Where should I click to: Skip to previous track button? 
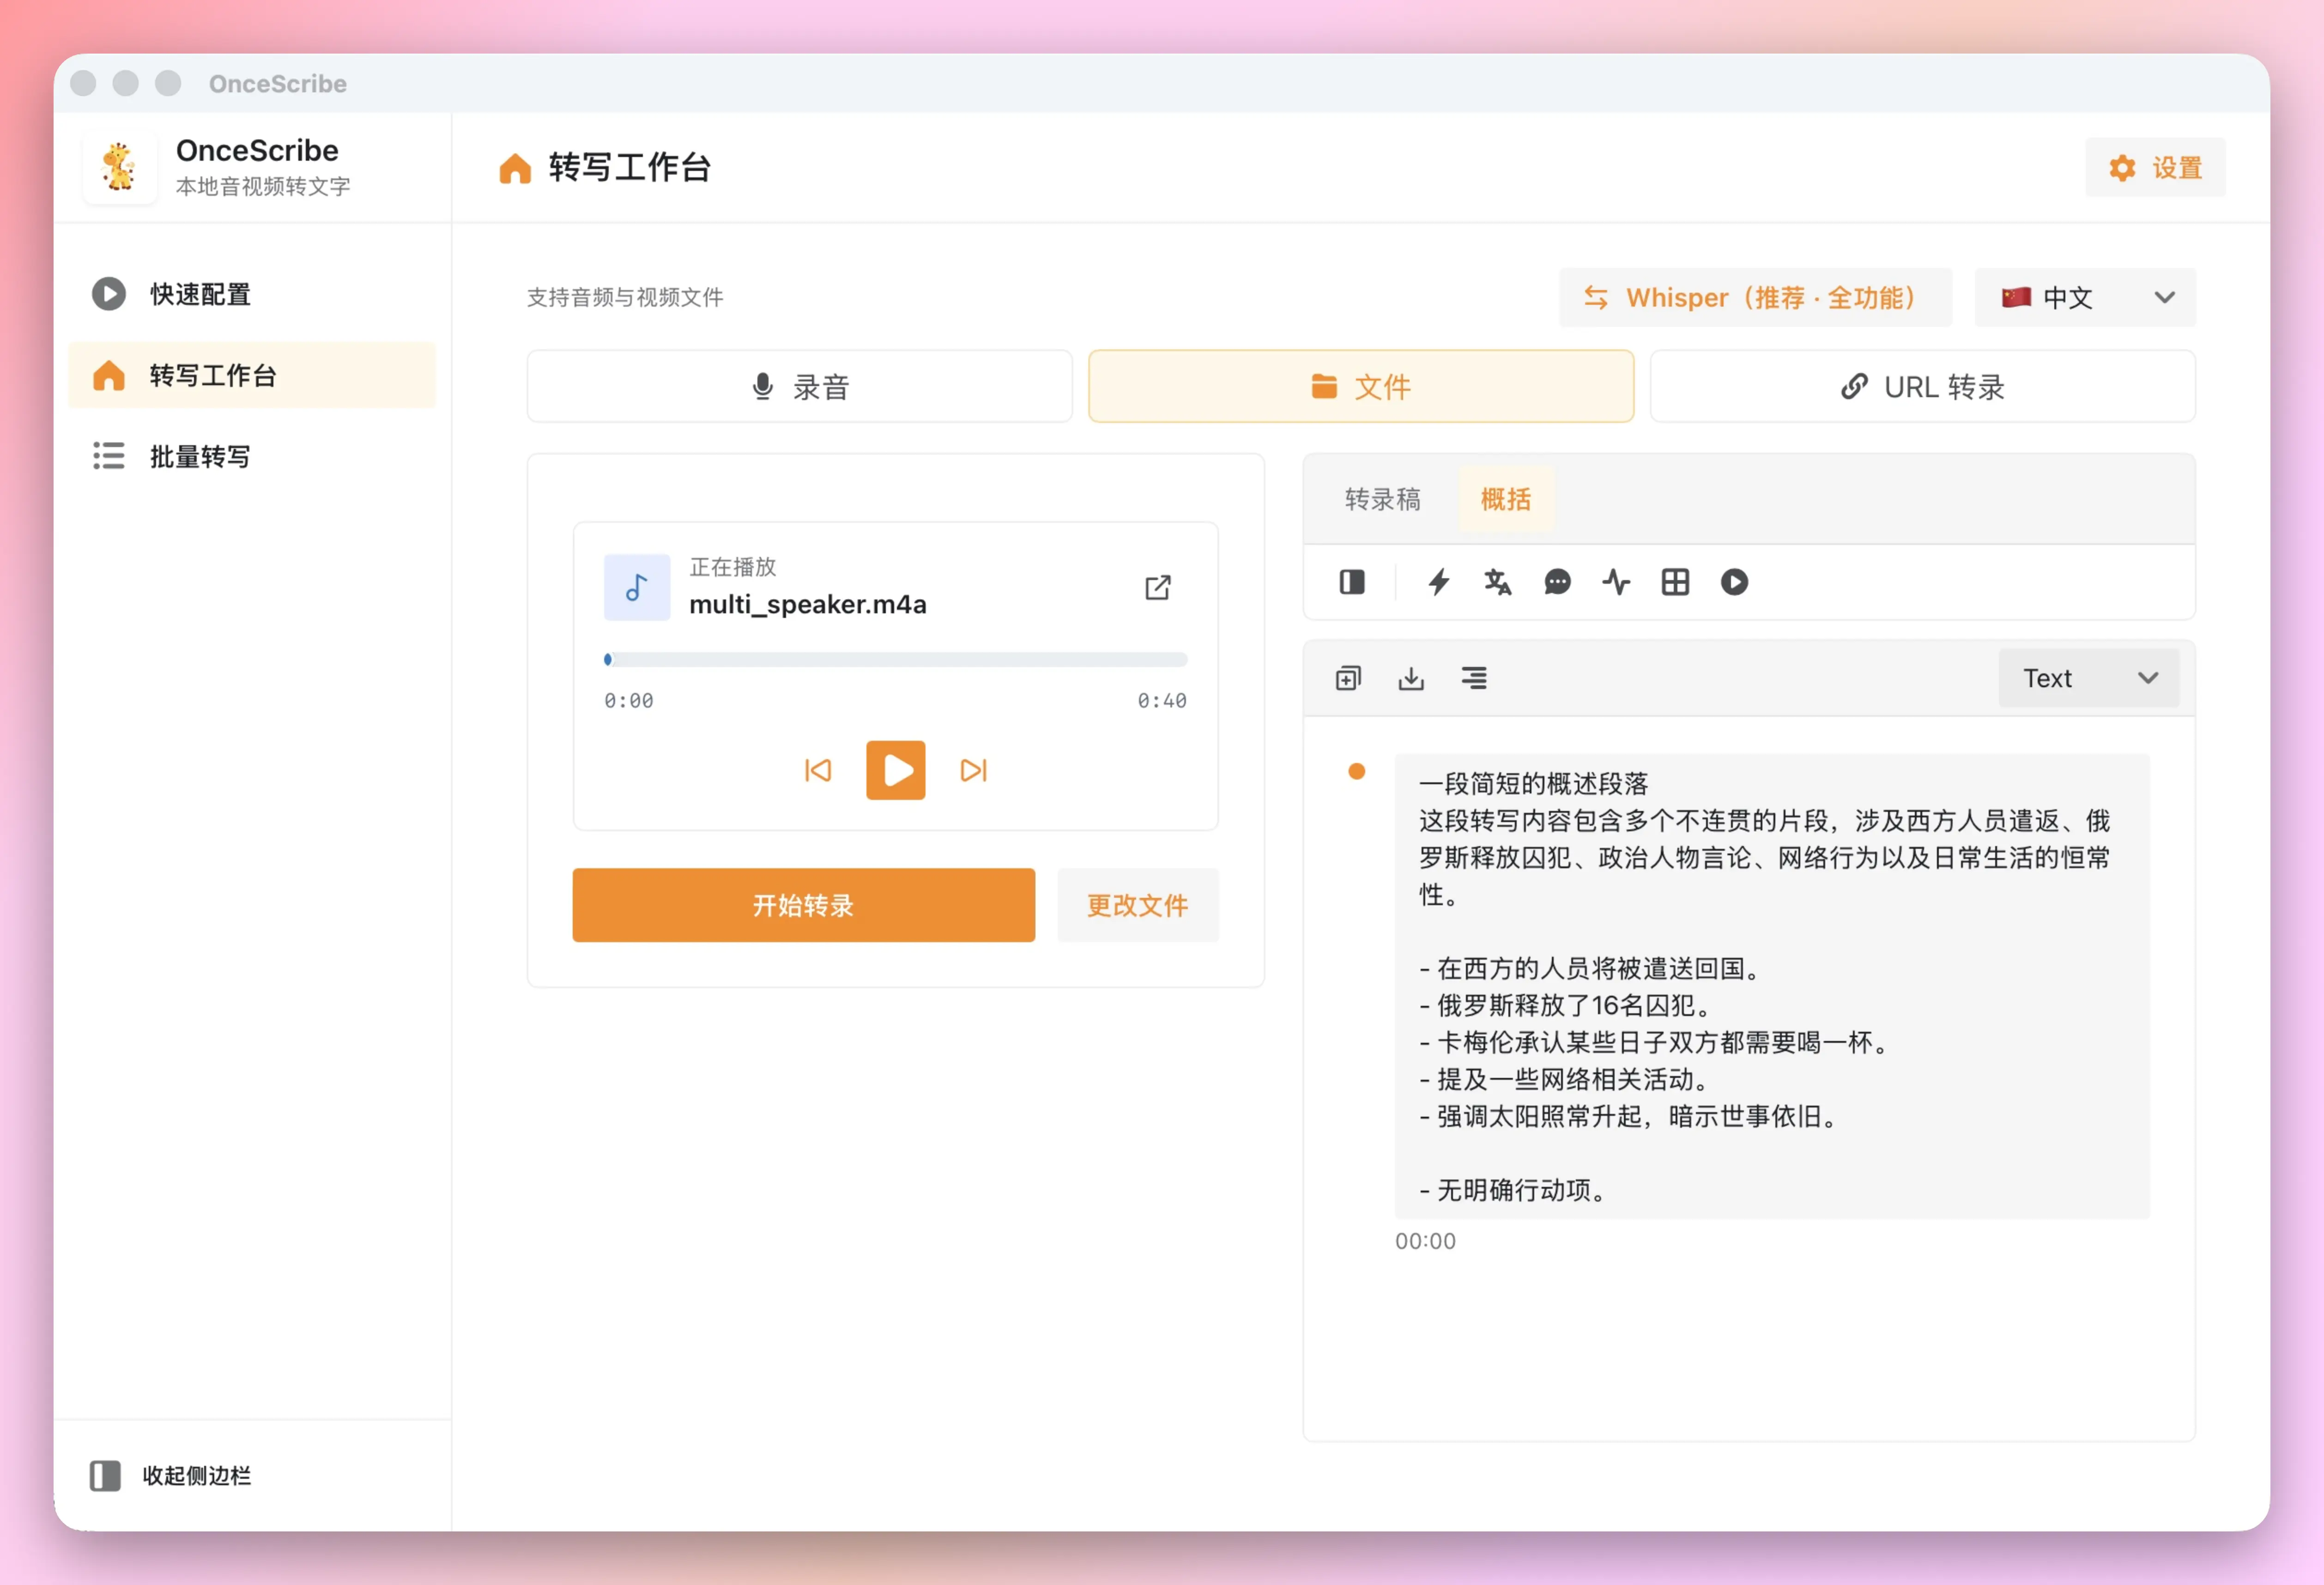[817, 770]
